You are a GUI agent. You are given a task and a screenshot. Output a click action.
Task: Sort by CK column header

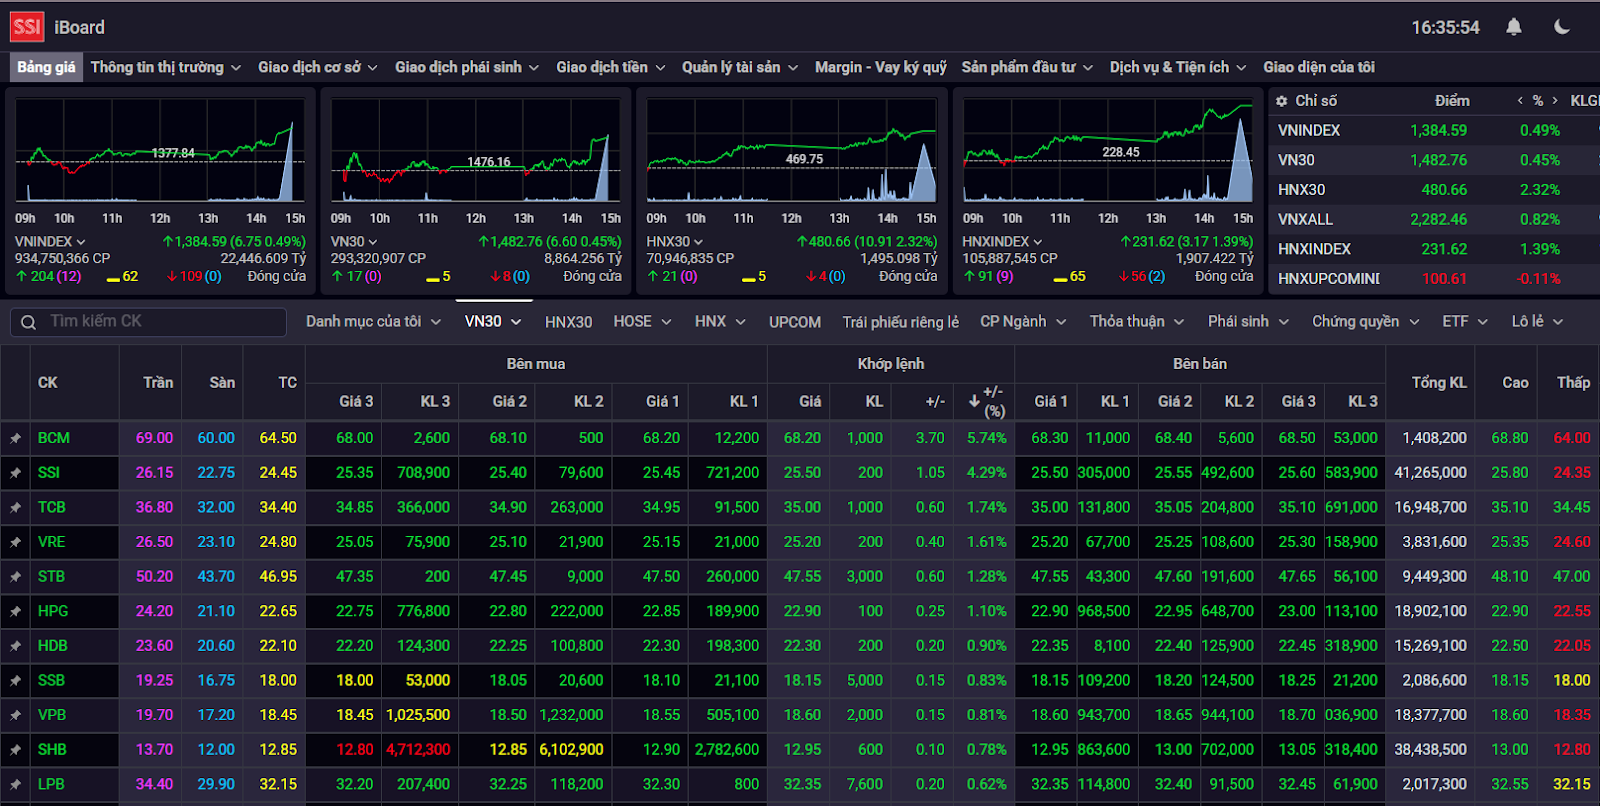pyautogui.click(x=48, y=383)
